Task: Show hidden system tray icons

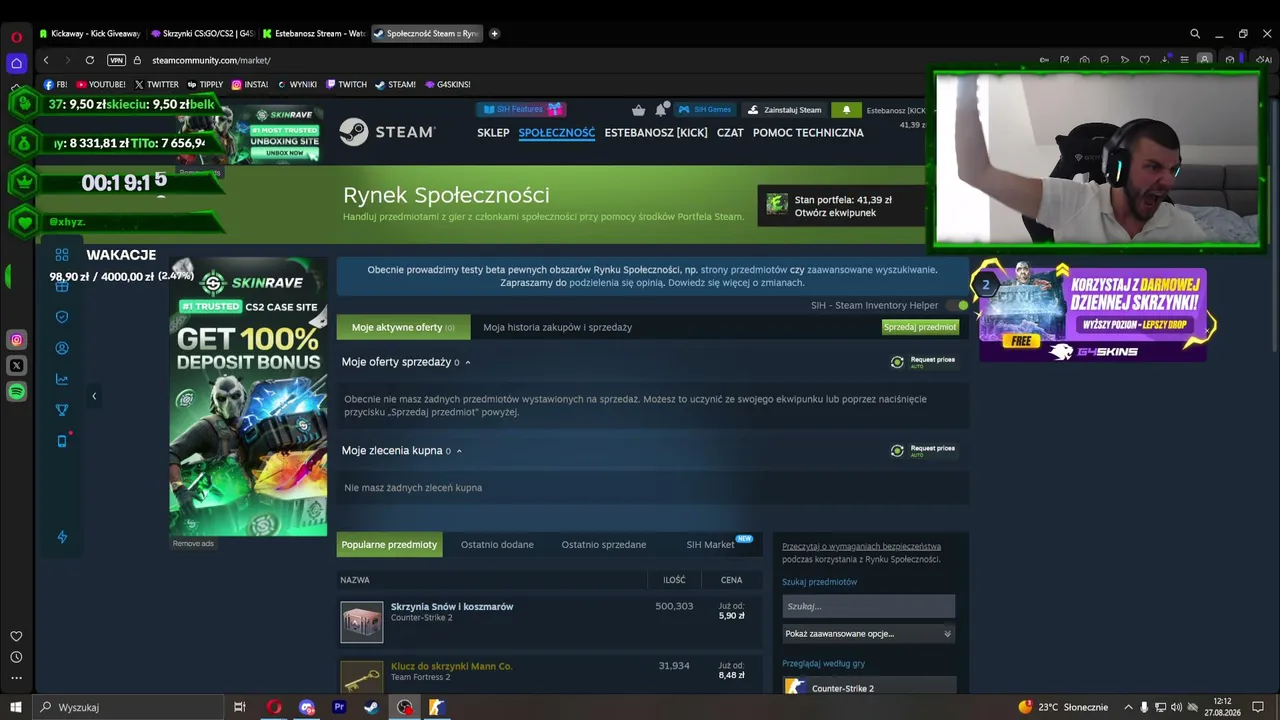Action: [x=1128, y=707]
